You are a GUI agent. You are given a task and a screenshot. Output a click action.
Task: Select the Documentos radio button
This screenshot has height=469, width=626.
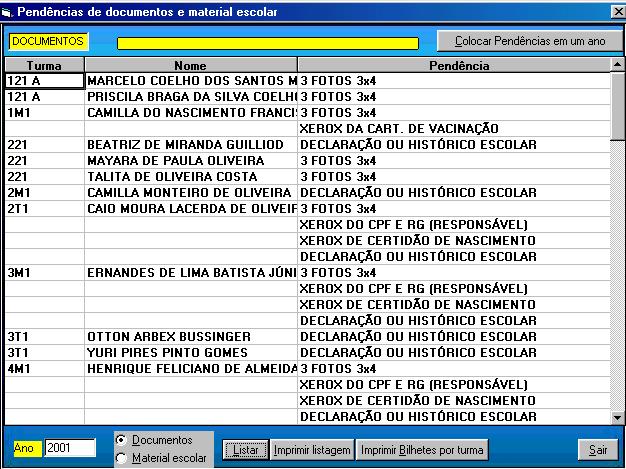pos(122,440)
